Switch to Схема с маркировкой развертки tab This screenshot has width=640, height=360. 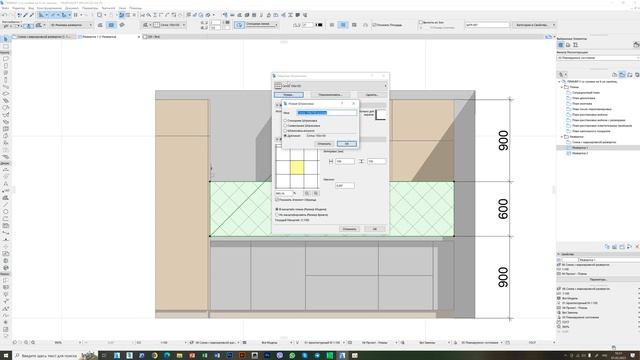click(43, 37)
